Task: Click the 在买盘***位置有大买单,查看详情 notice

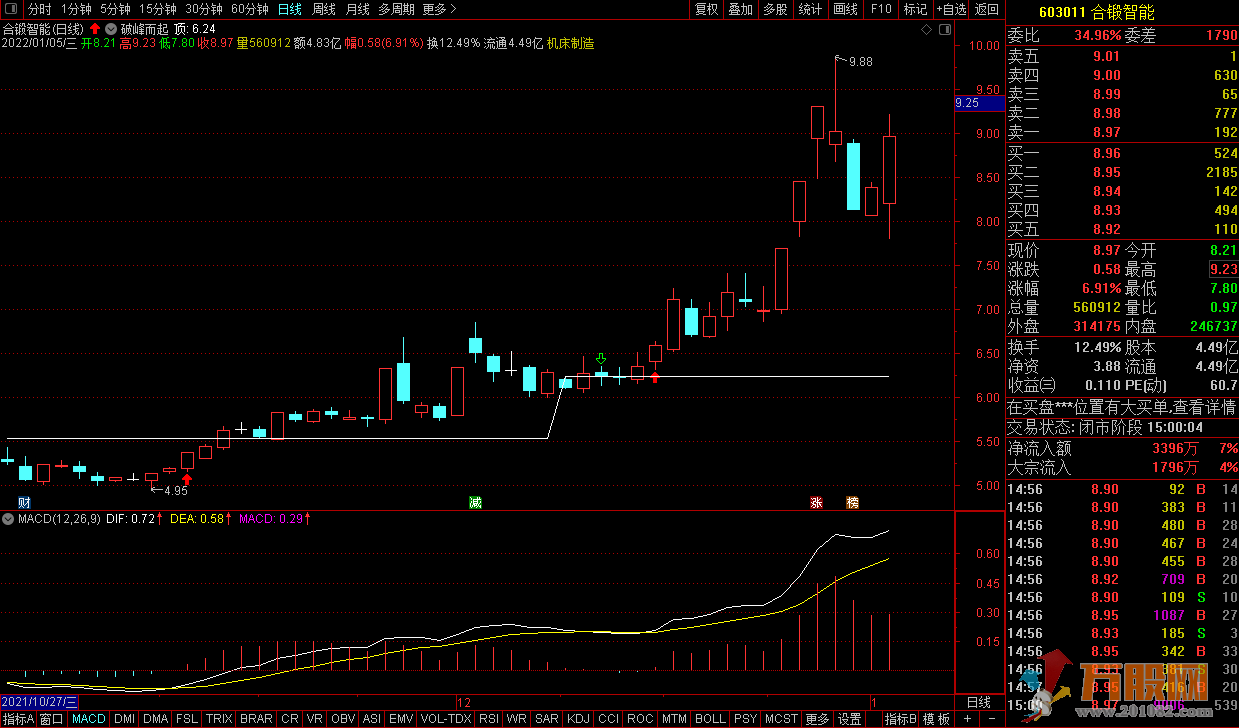Action: coord(1122,408)
